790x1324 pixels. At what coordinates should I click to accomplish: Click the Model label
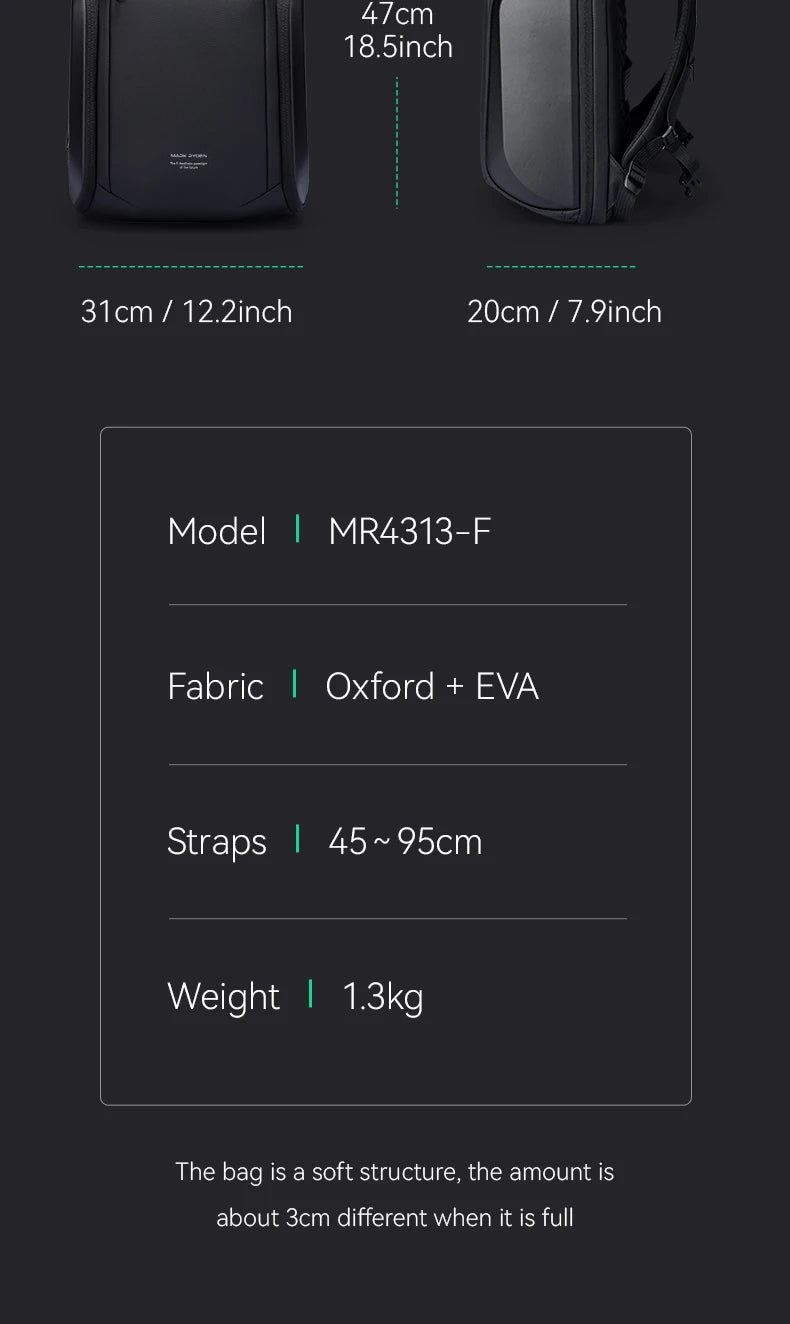click(x=217, y=531)
